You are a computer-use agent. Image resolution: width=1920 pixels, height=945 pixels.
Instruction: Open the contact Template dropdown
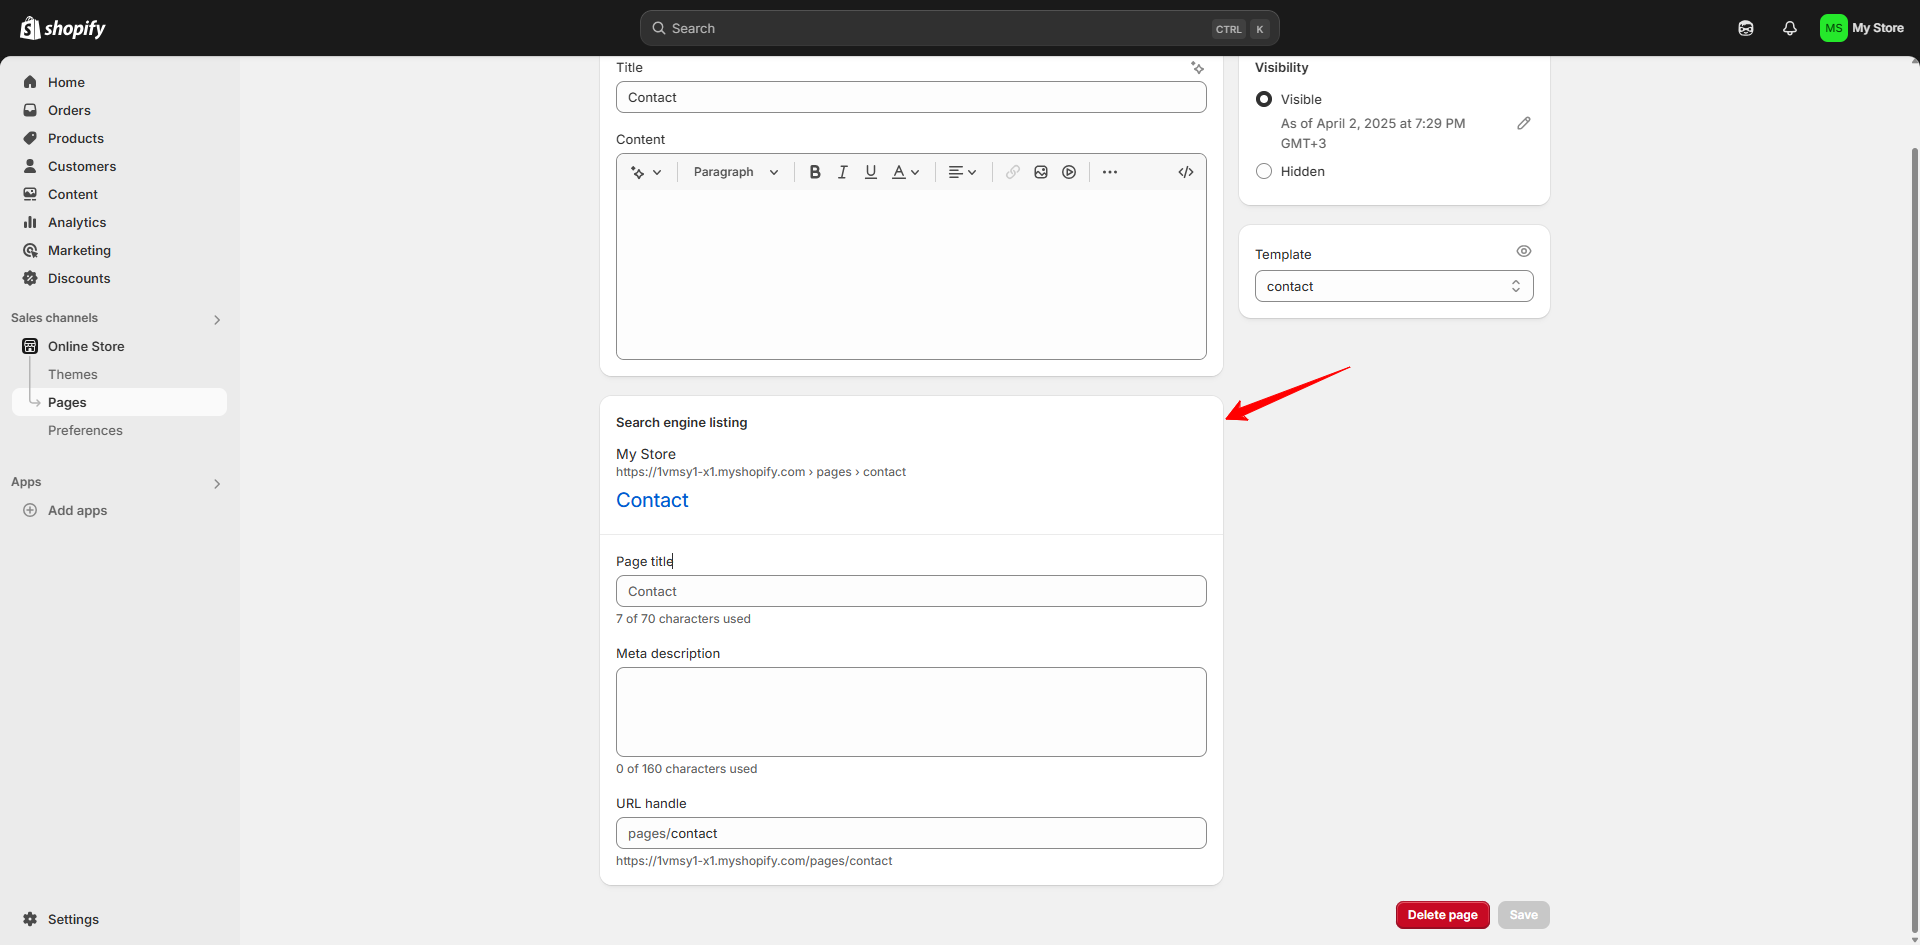pyautogui.click(x=1393, y=286)
